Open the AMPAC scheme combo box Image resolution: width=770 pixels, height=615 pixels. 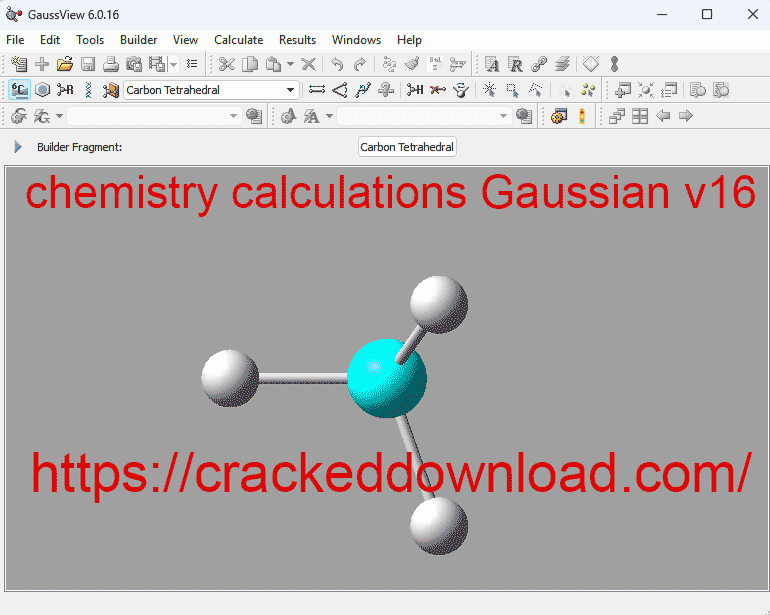pos(424,116)
